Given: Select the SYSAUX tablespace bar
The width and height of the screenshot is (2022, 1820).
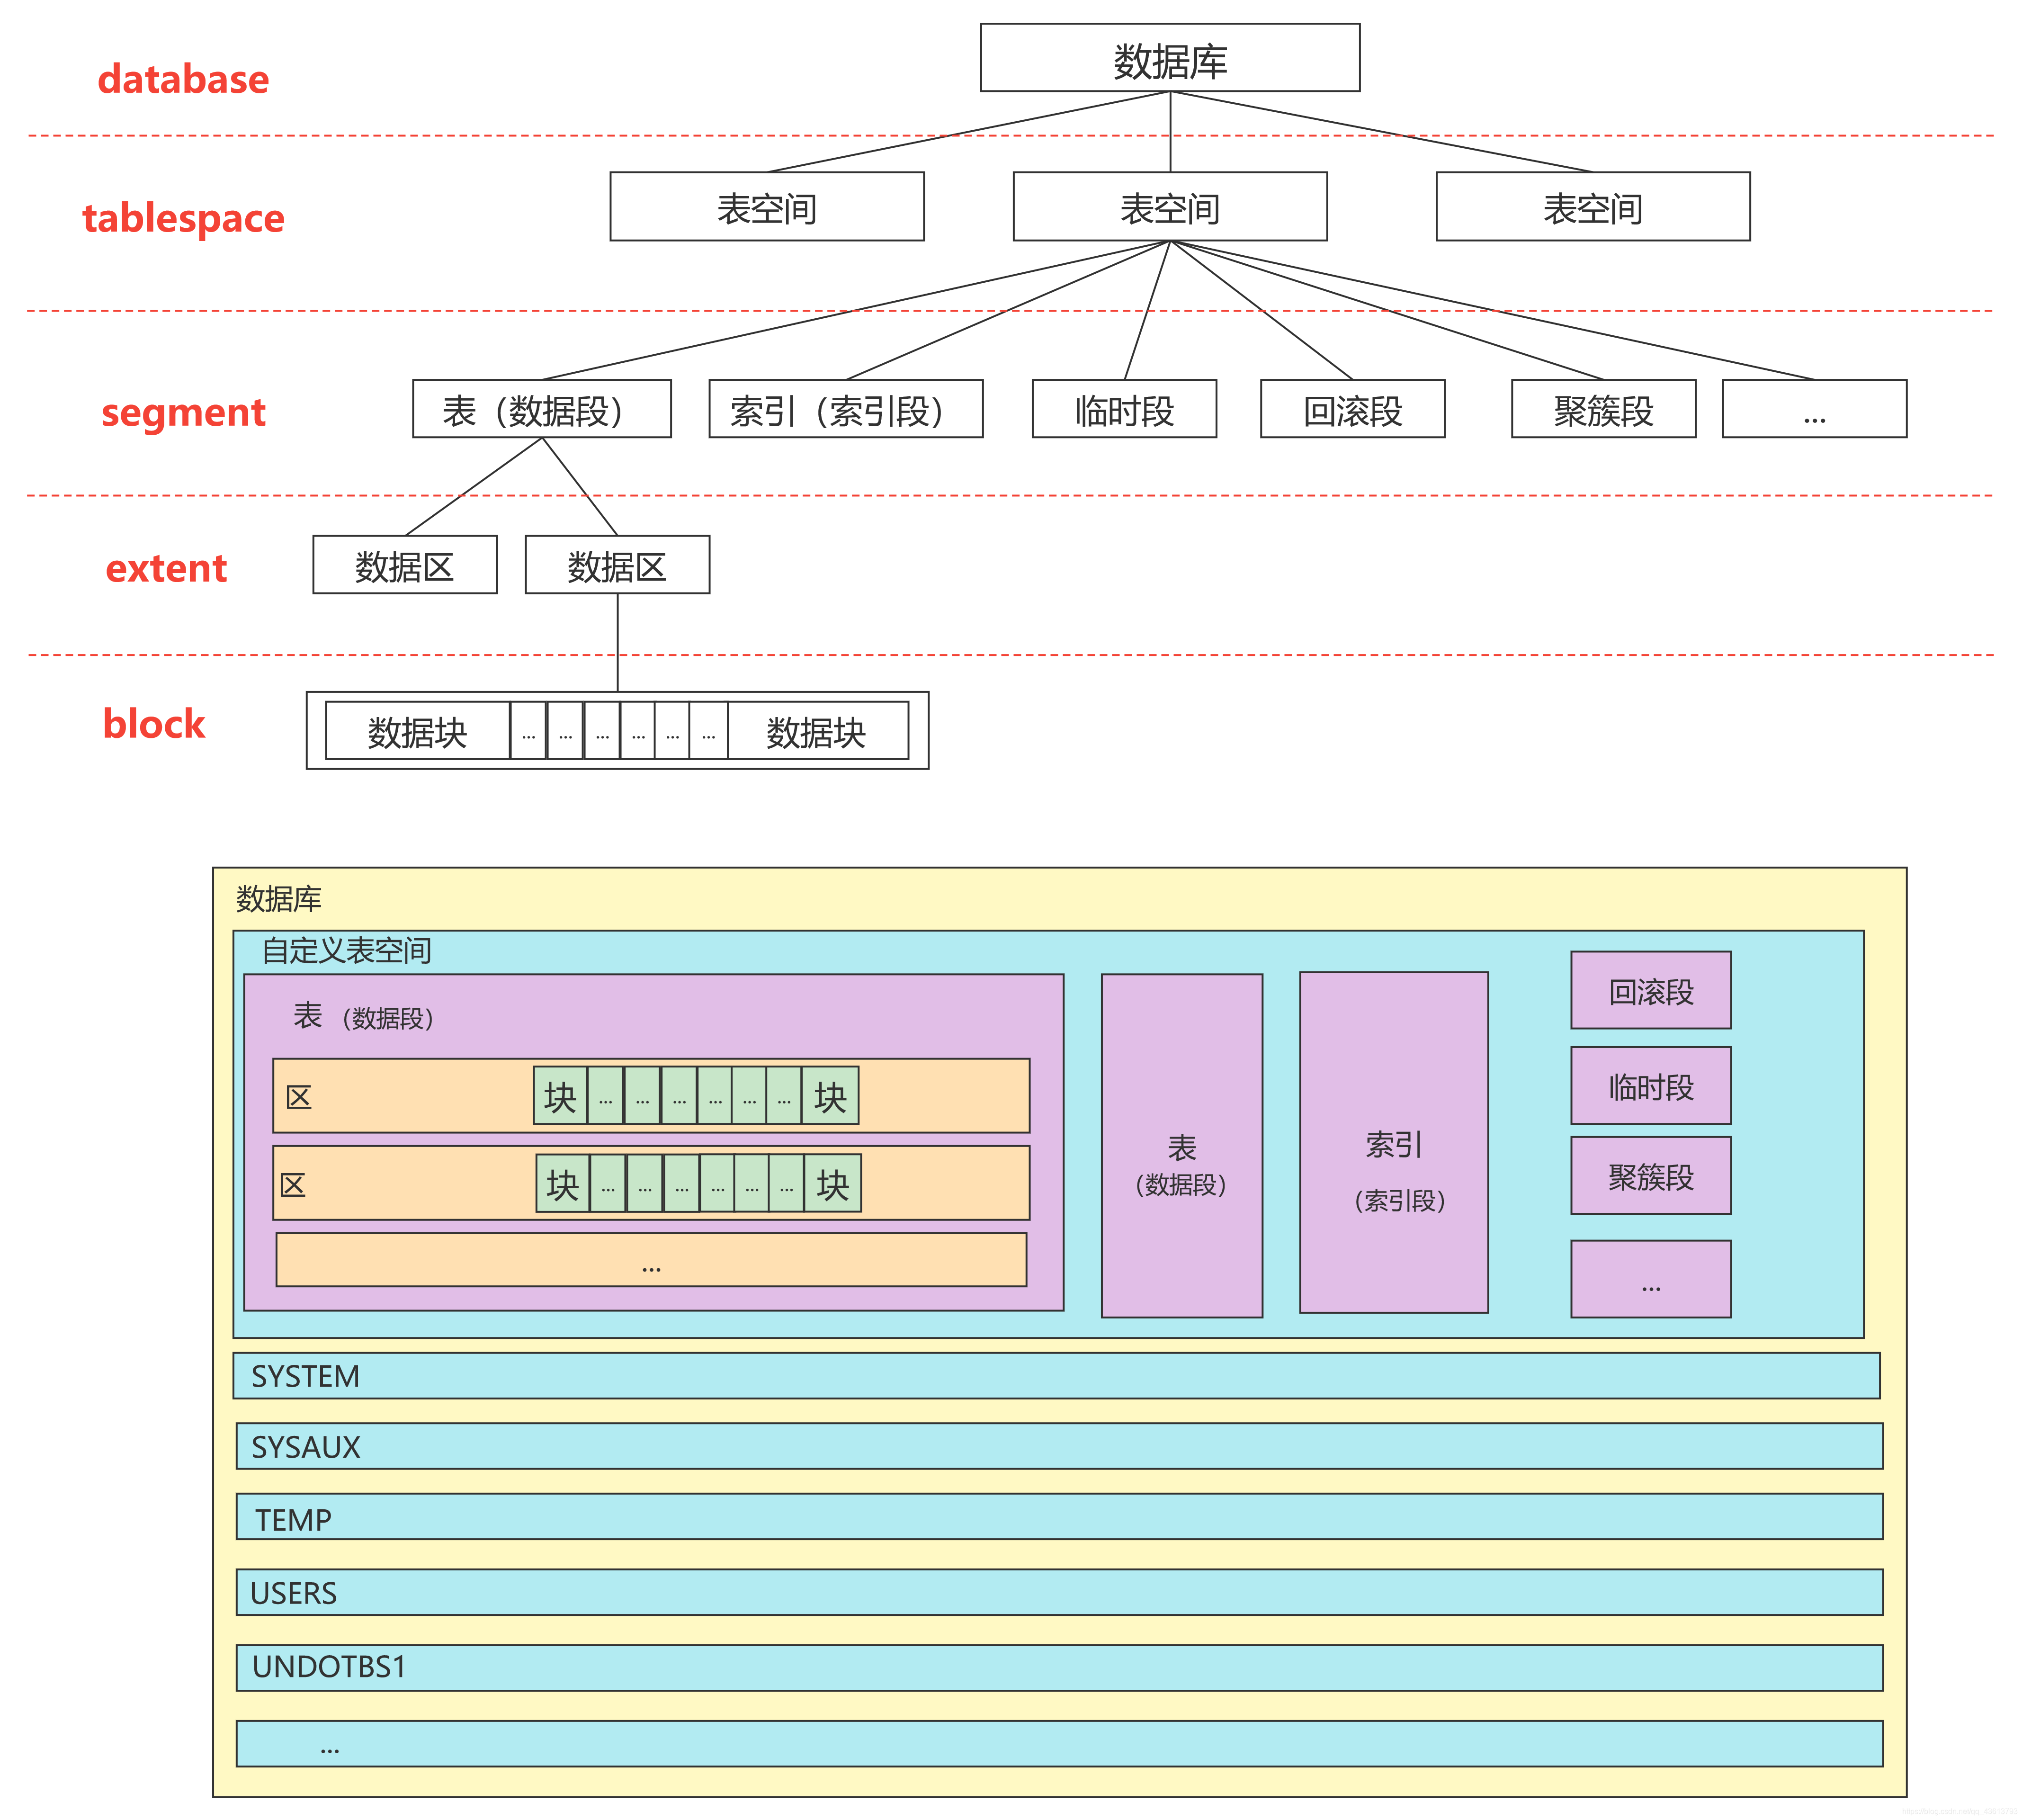Looking at the screenshot, I should [1059, 1446].
